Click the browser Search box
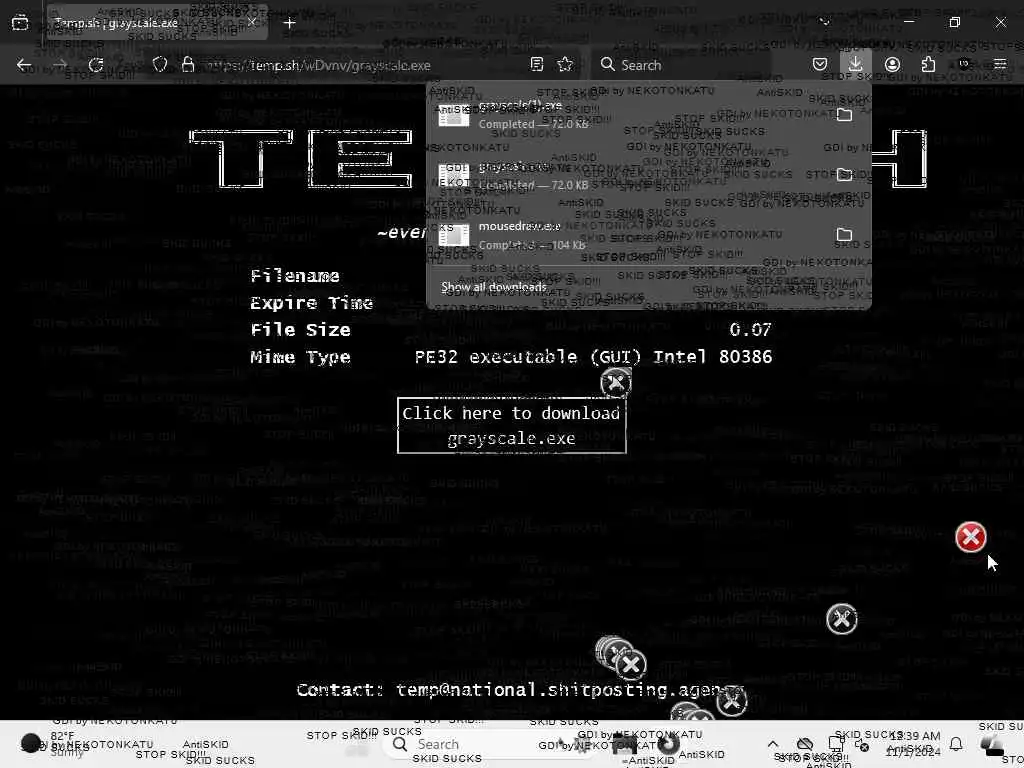 tap(679, 65)
